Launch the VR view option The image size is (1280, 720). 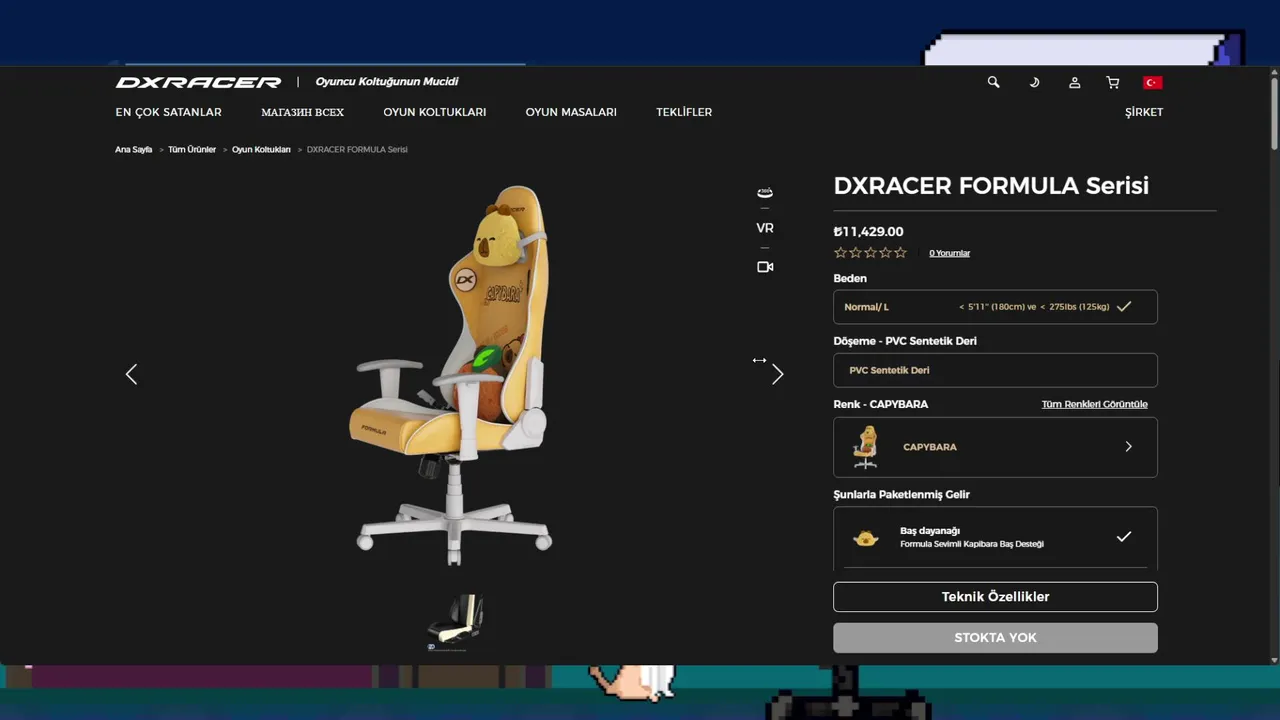(x=765, y=228)
